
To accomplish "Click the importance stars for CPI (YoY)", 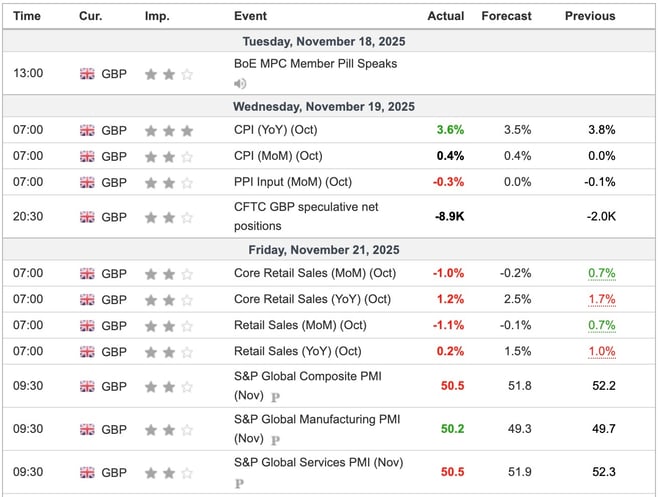I will pyautogui.click(x=168, y=130).
